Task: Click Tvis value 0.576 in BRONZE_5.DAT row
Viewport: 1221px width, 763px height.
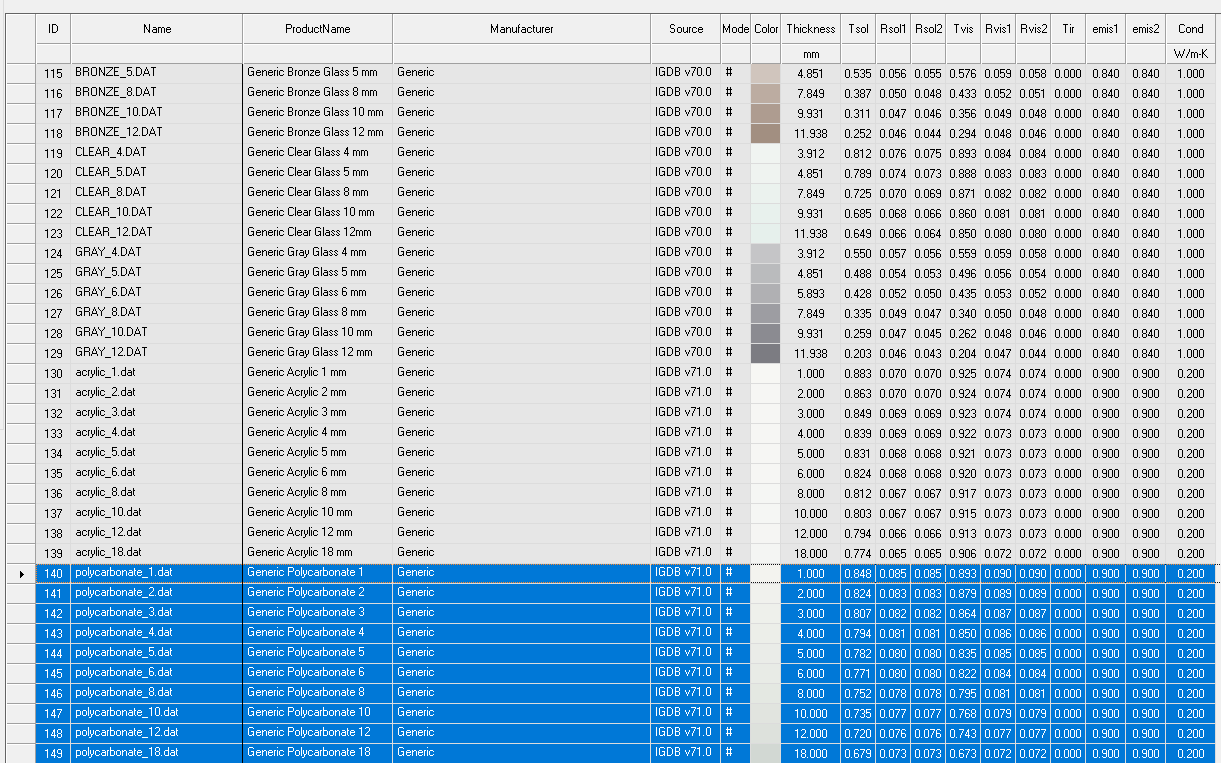Action: click(x=963, y=73)
